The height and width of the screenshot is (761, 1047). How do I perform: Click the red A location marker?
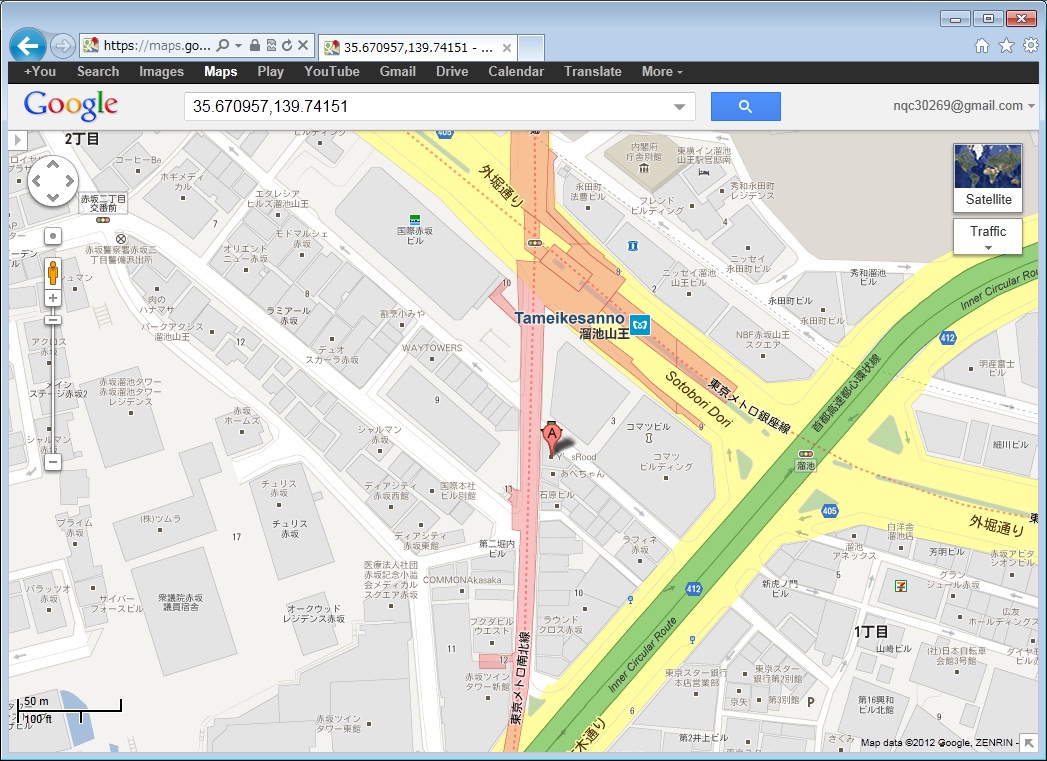(x=552, y=439)
